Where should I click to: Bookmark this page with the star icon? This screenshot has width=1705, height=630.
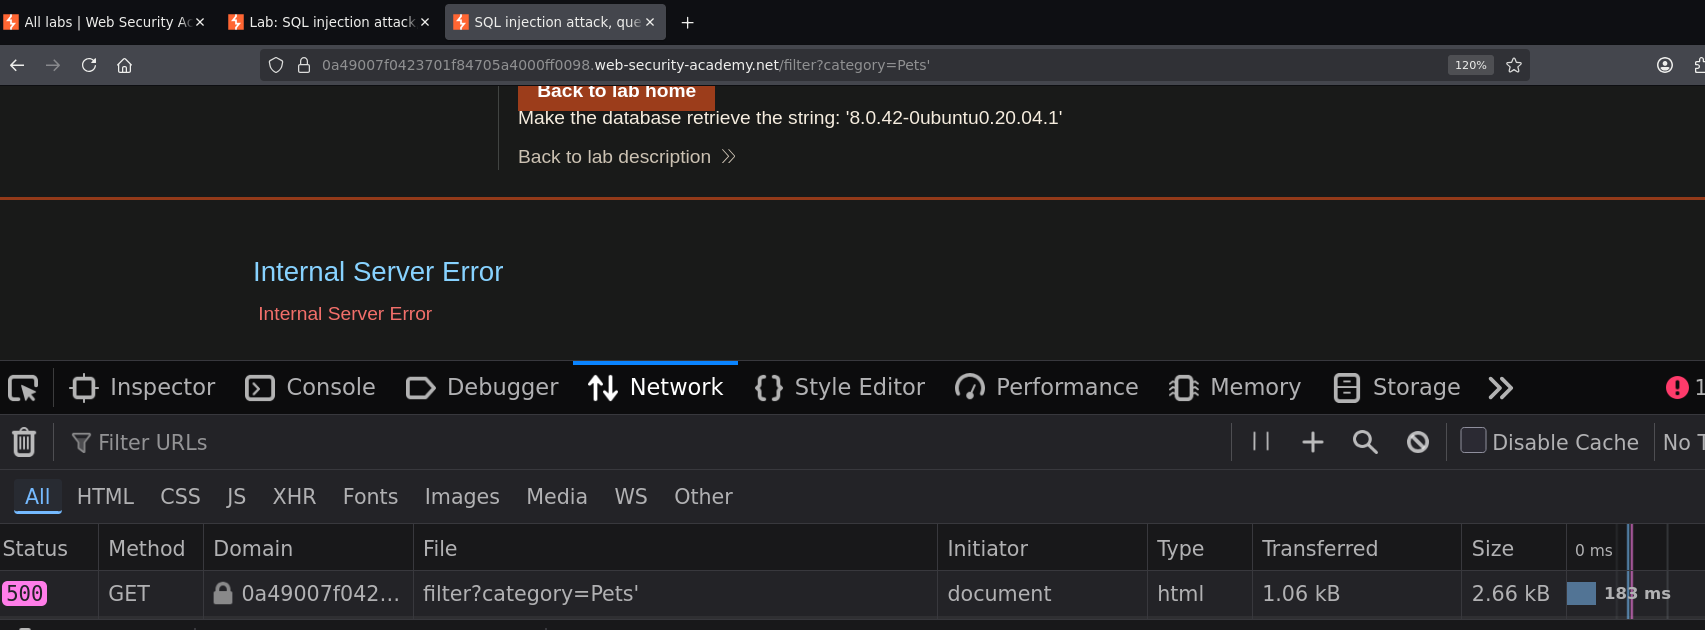[x=1514, y=65]
